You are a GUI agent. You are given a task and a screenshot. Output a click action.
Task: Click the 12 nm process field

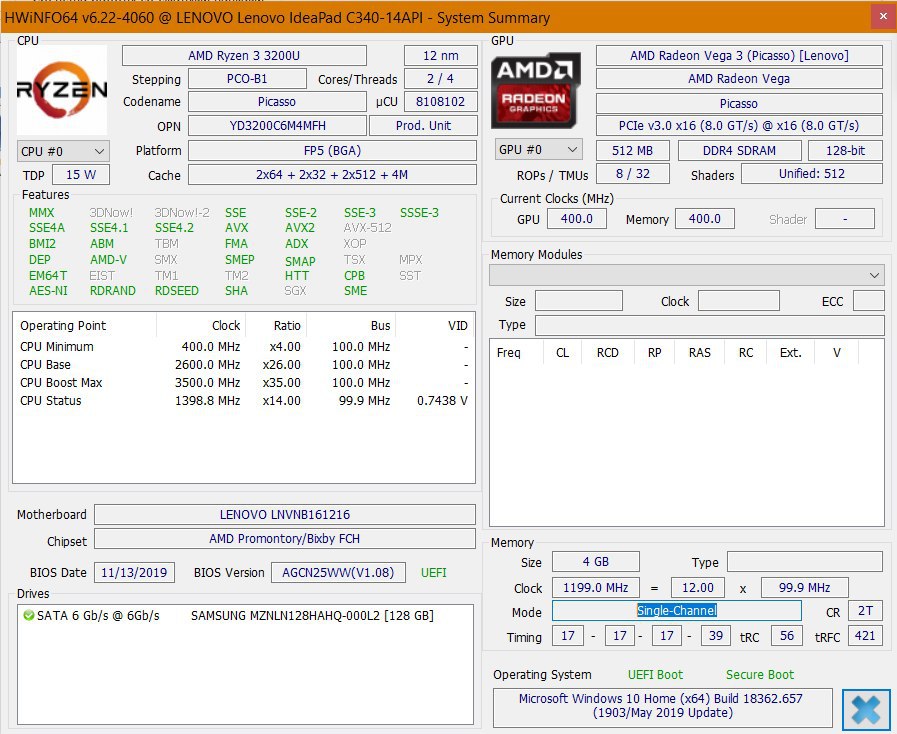coord(440,55)
